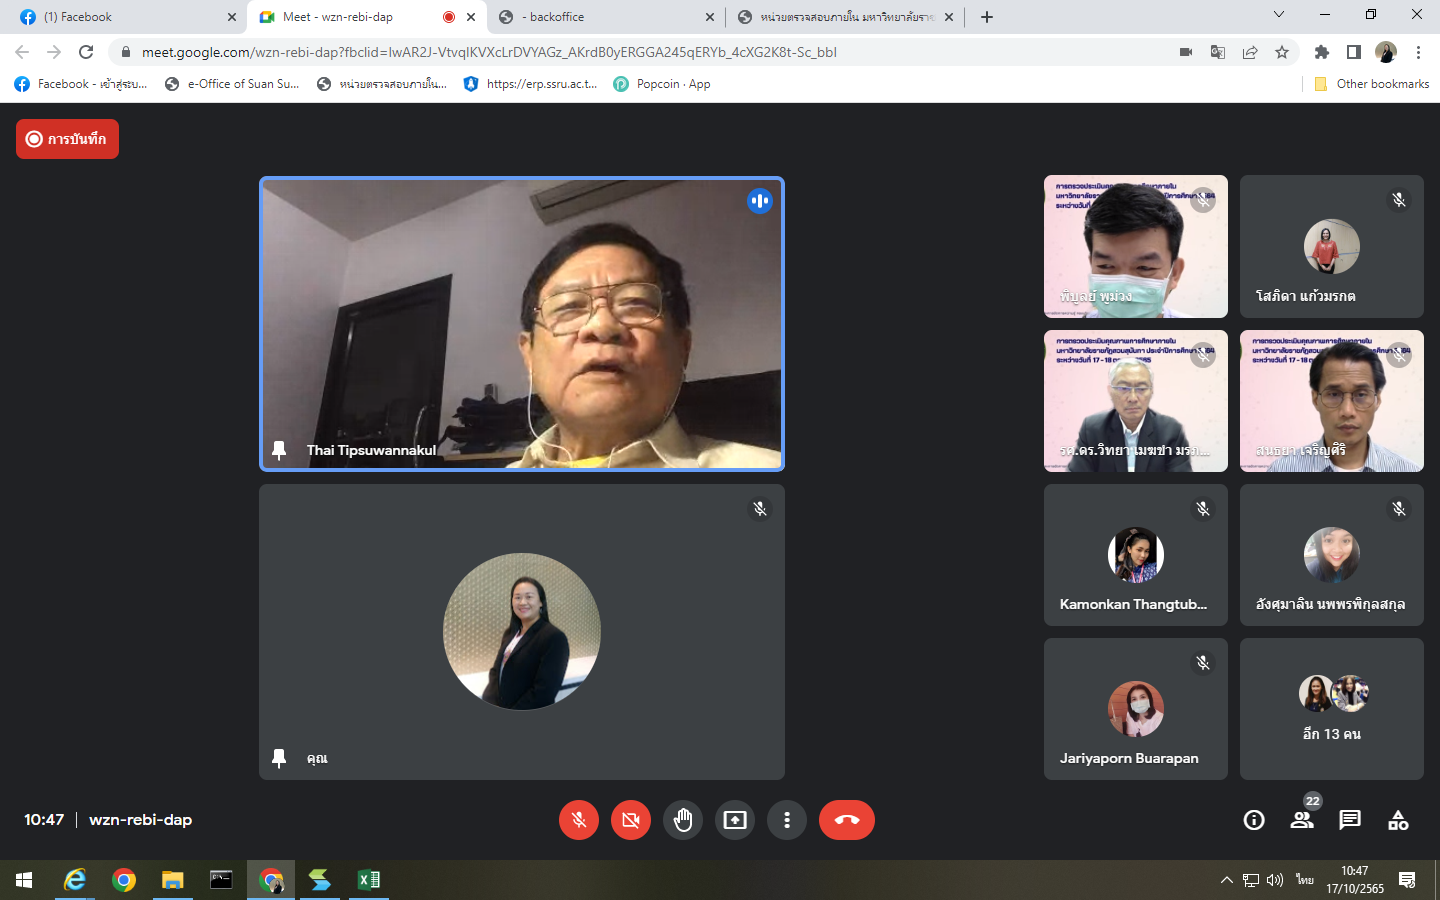Click the red recording indicator button

pyautogui.click(x=67, y=139)
